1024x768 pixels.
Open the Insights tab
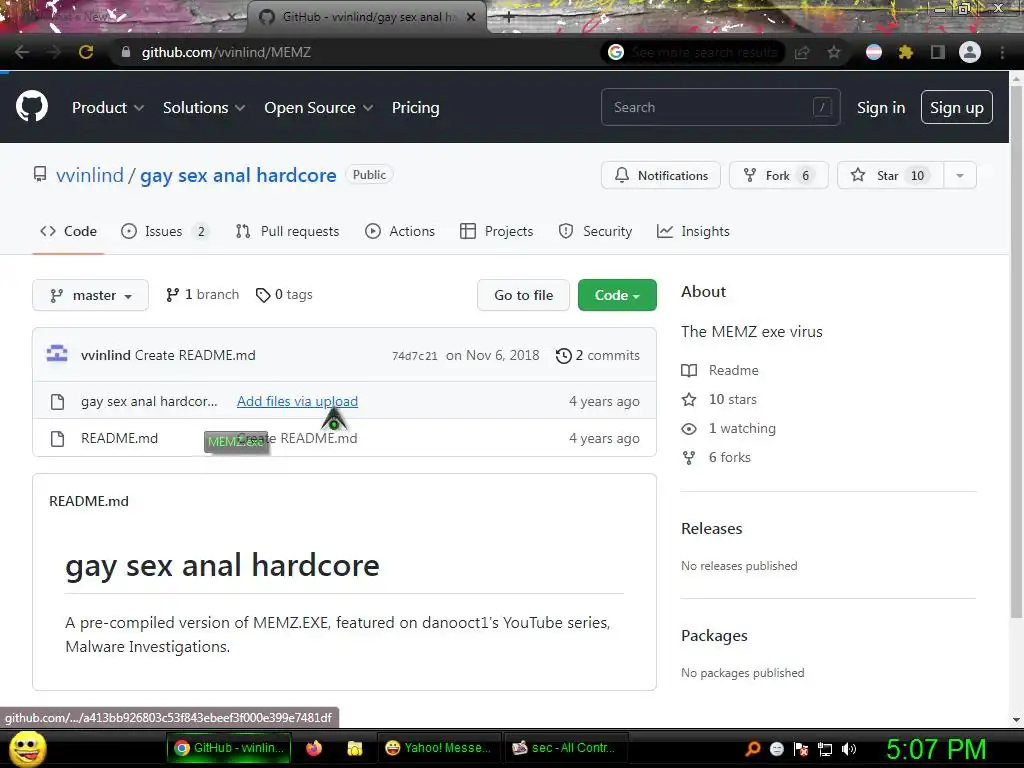click(693, 231)
